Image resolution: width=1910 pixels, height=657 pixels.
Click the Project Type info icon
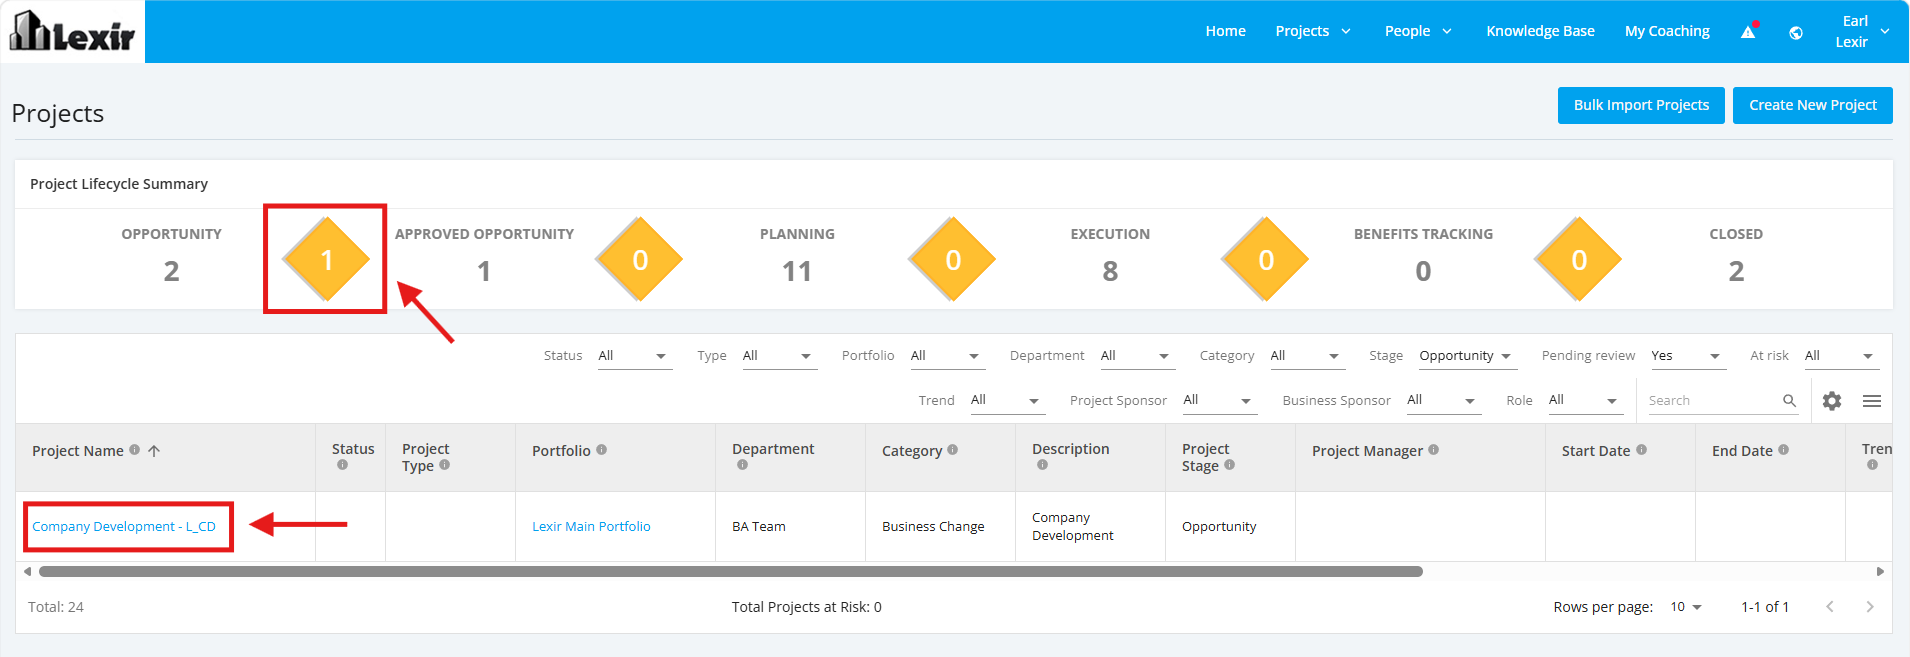coord(444,465)
